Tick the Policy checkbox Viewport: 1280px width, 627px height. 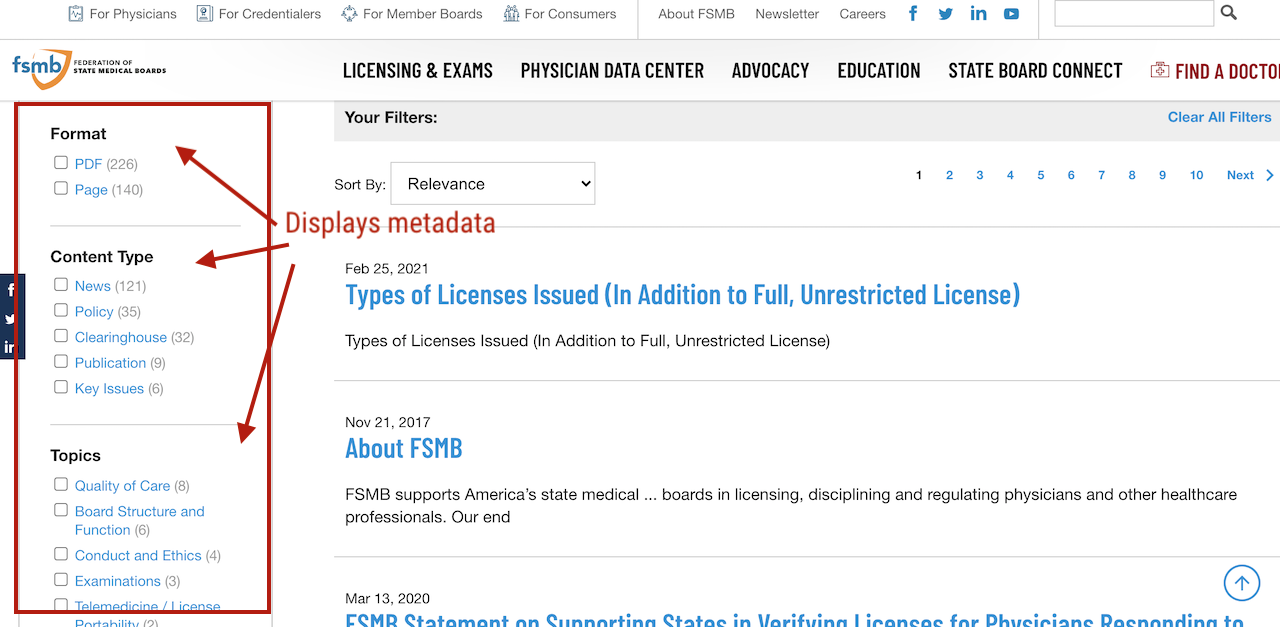click(x=61, y=311)
